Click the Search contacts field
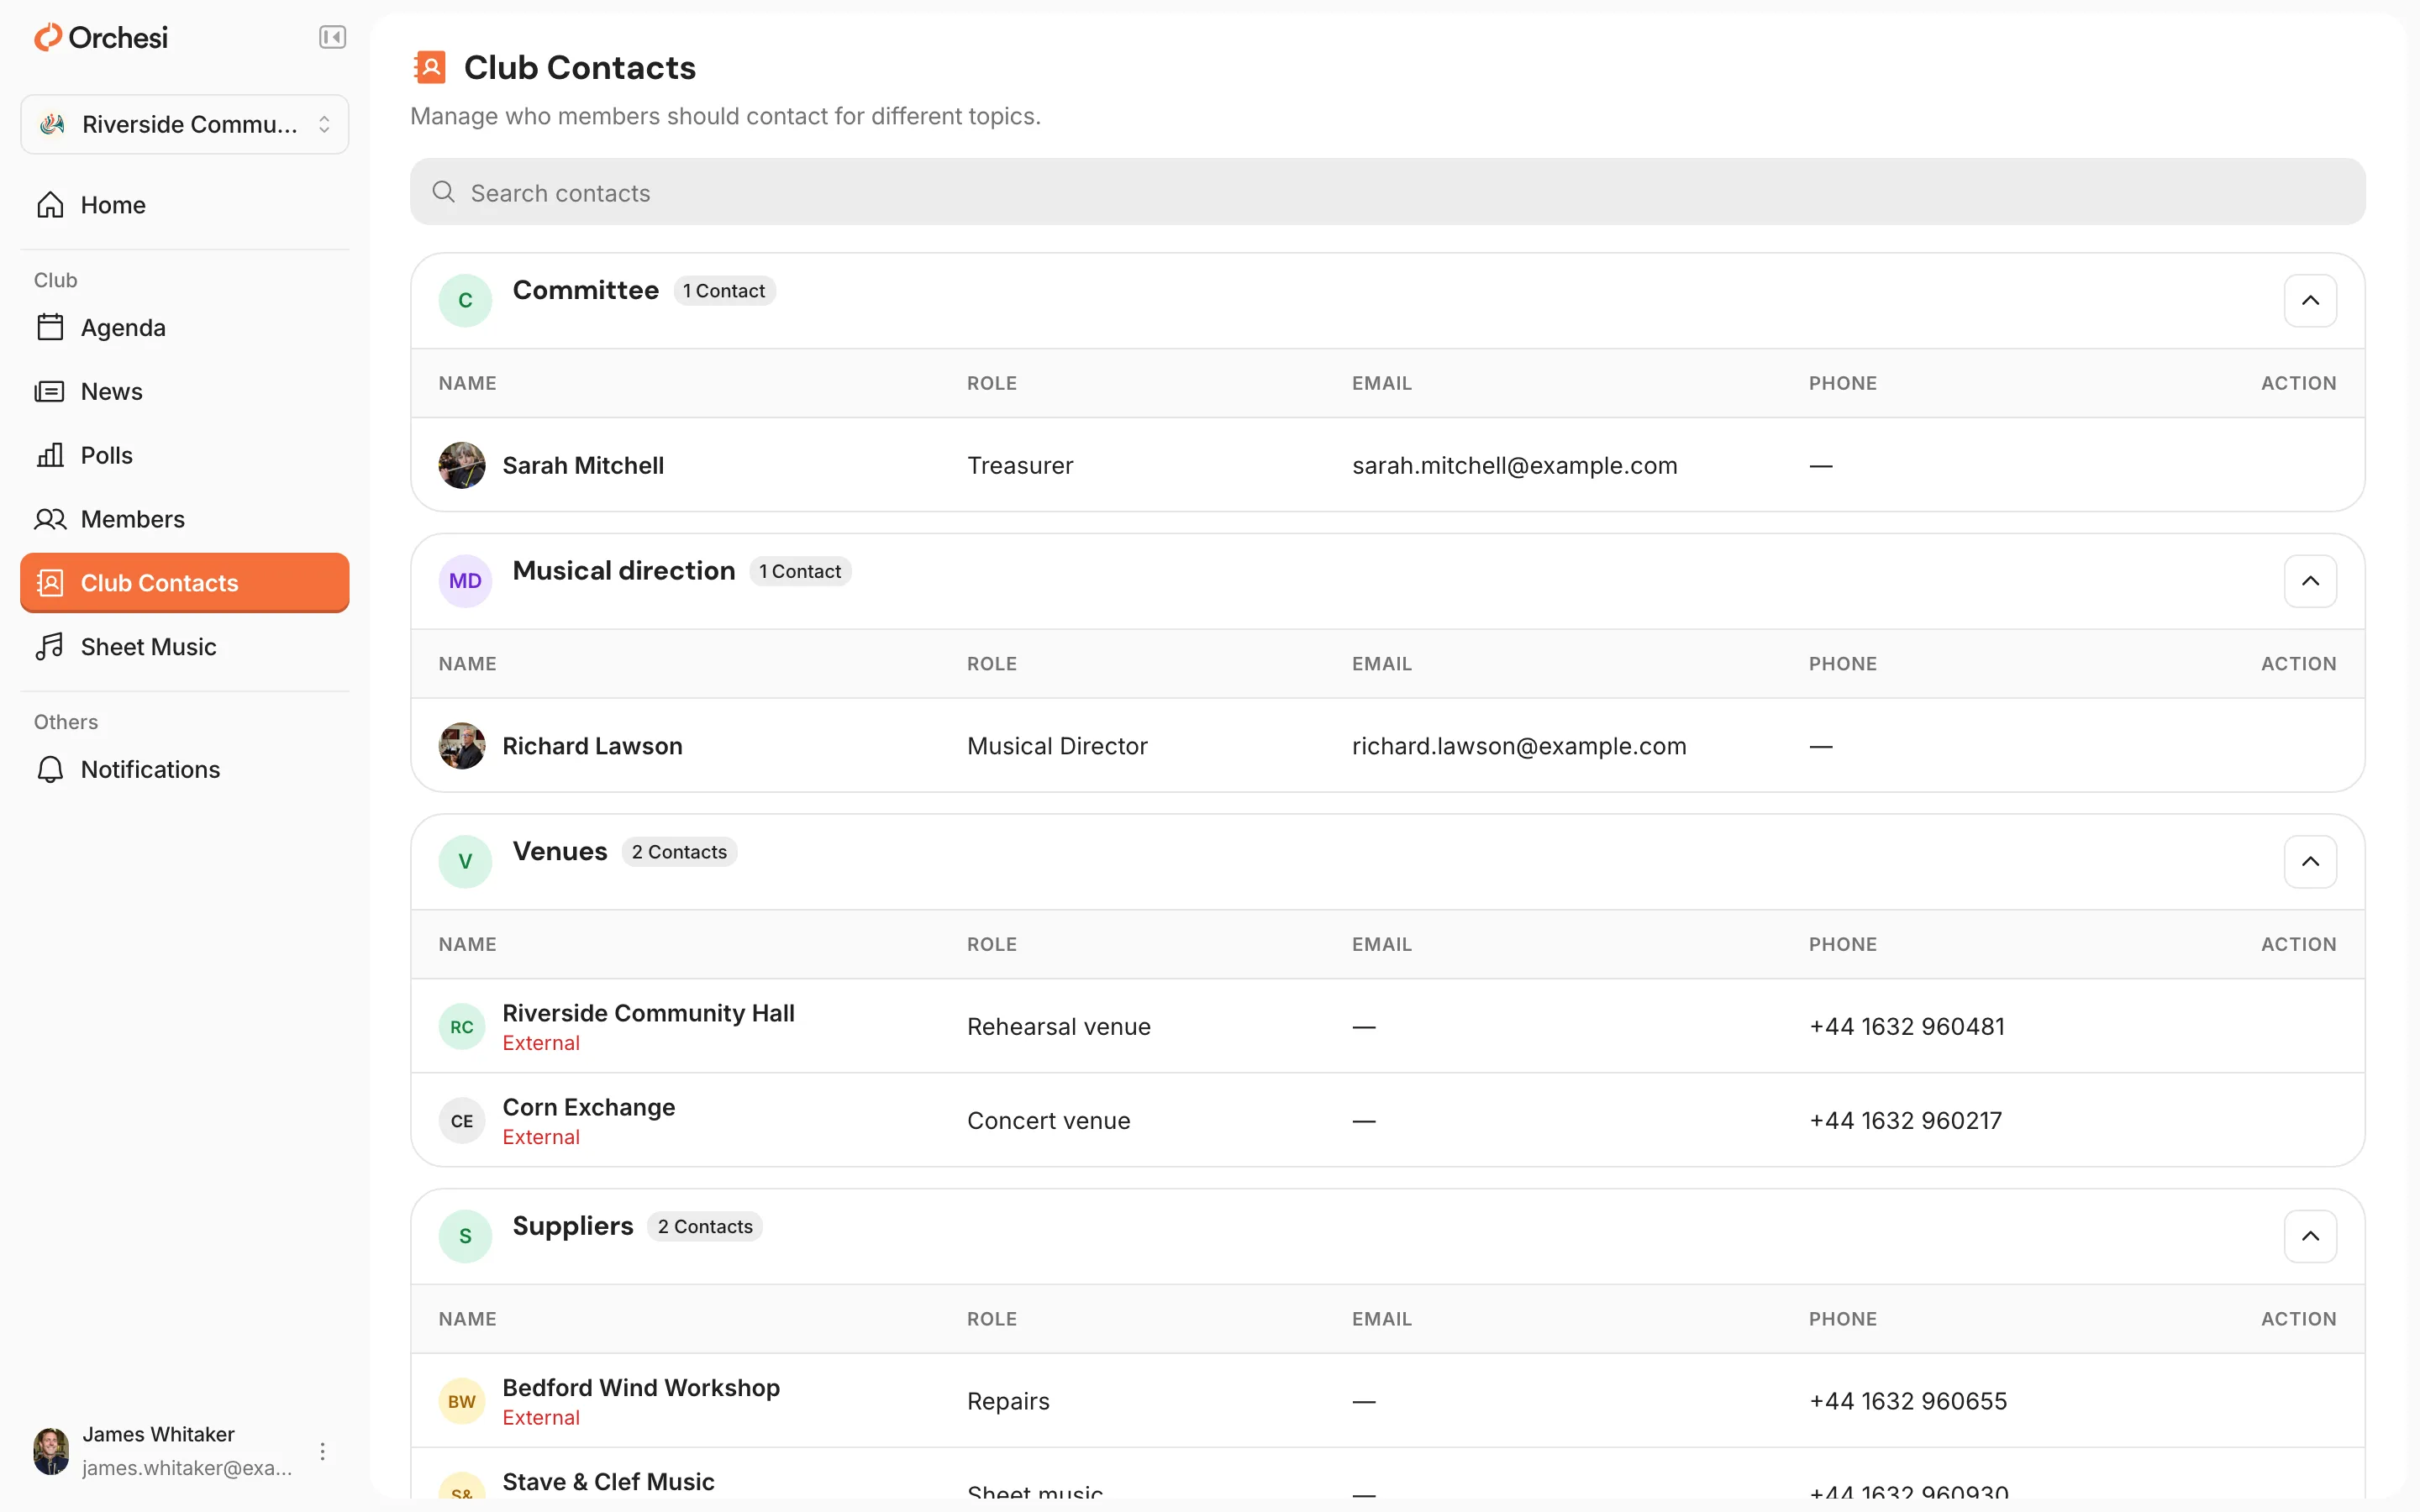The height and width of the screenshot is (1512, 2420). point(1387,192)
